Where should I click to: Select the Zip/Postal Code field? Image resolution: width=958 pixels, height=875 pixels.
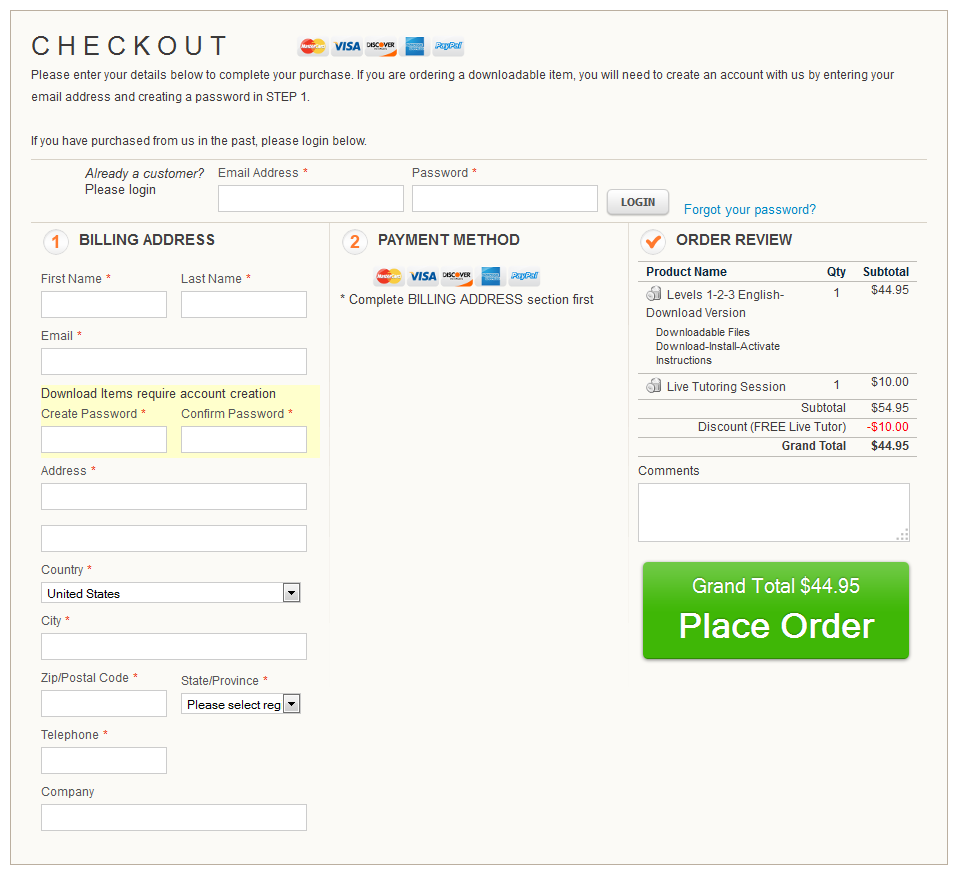coord(104,703)
